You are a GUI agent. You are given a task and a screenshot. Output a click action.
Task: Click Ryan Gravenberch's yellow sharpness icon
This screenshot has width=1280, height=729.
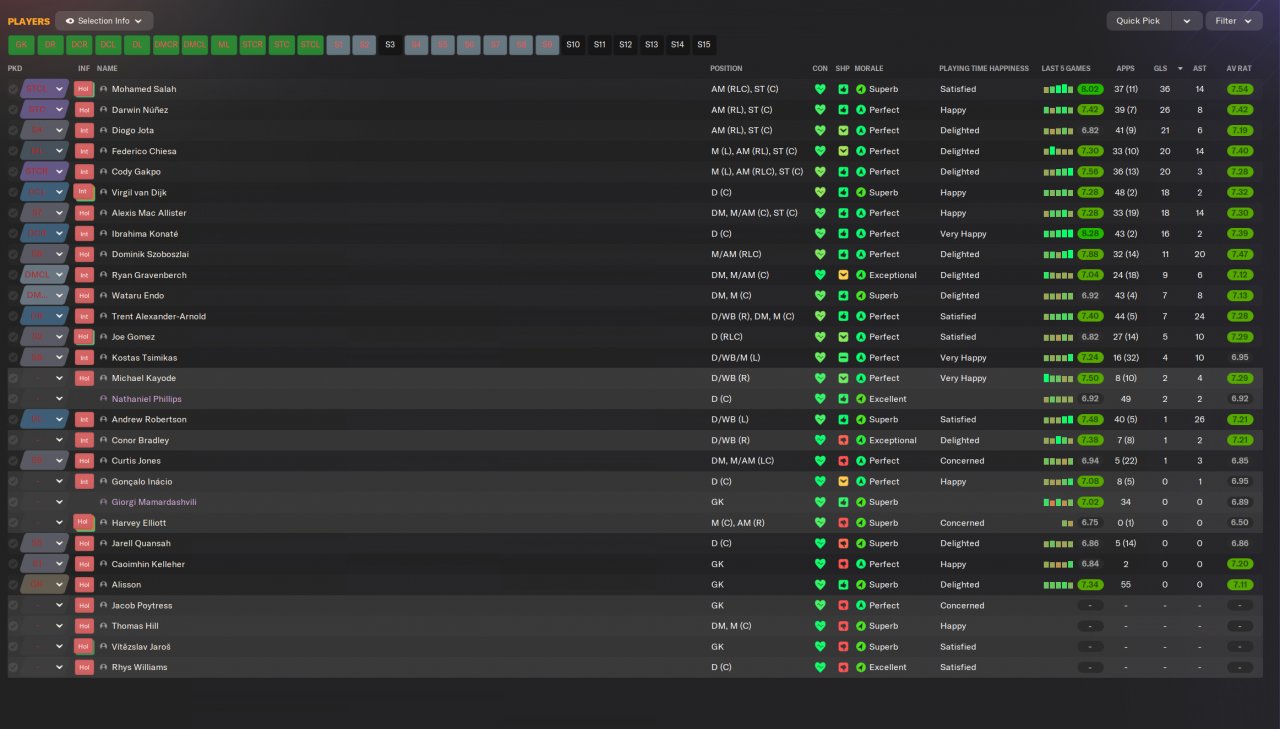pos(843,275)
